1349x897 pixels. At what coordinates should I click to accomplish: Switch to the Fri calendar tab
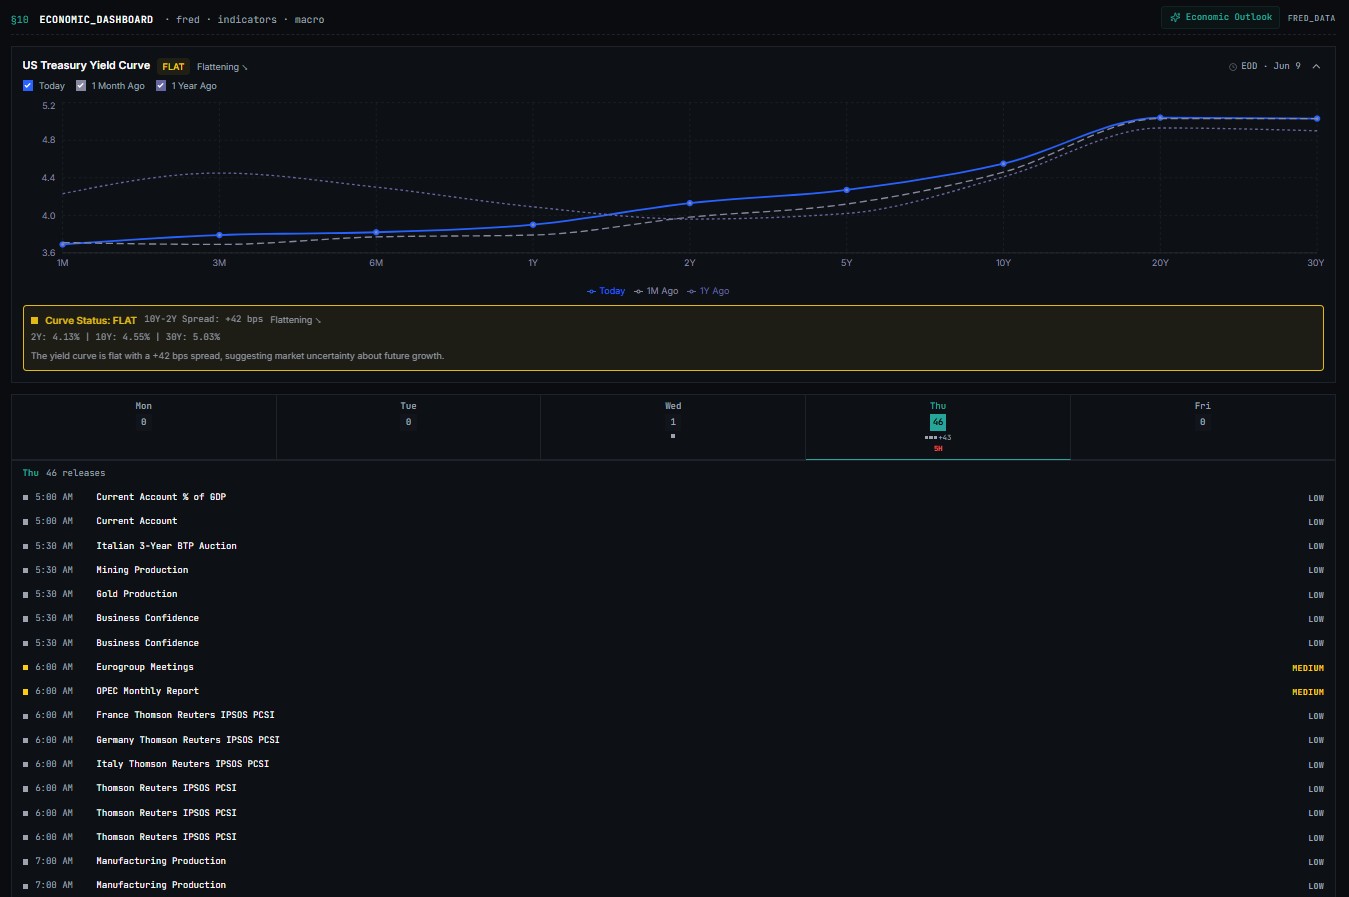tap(1202, 427)
